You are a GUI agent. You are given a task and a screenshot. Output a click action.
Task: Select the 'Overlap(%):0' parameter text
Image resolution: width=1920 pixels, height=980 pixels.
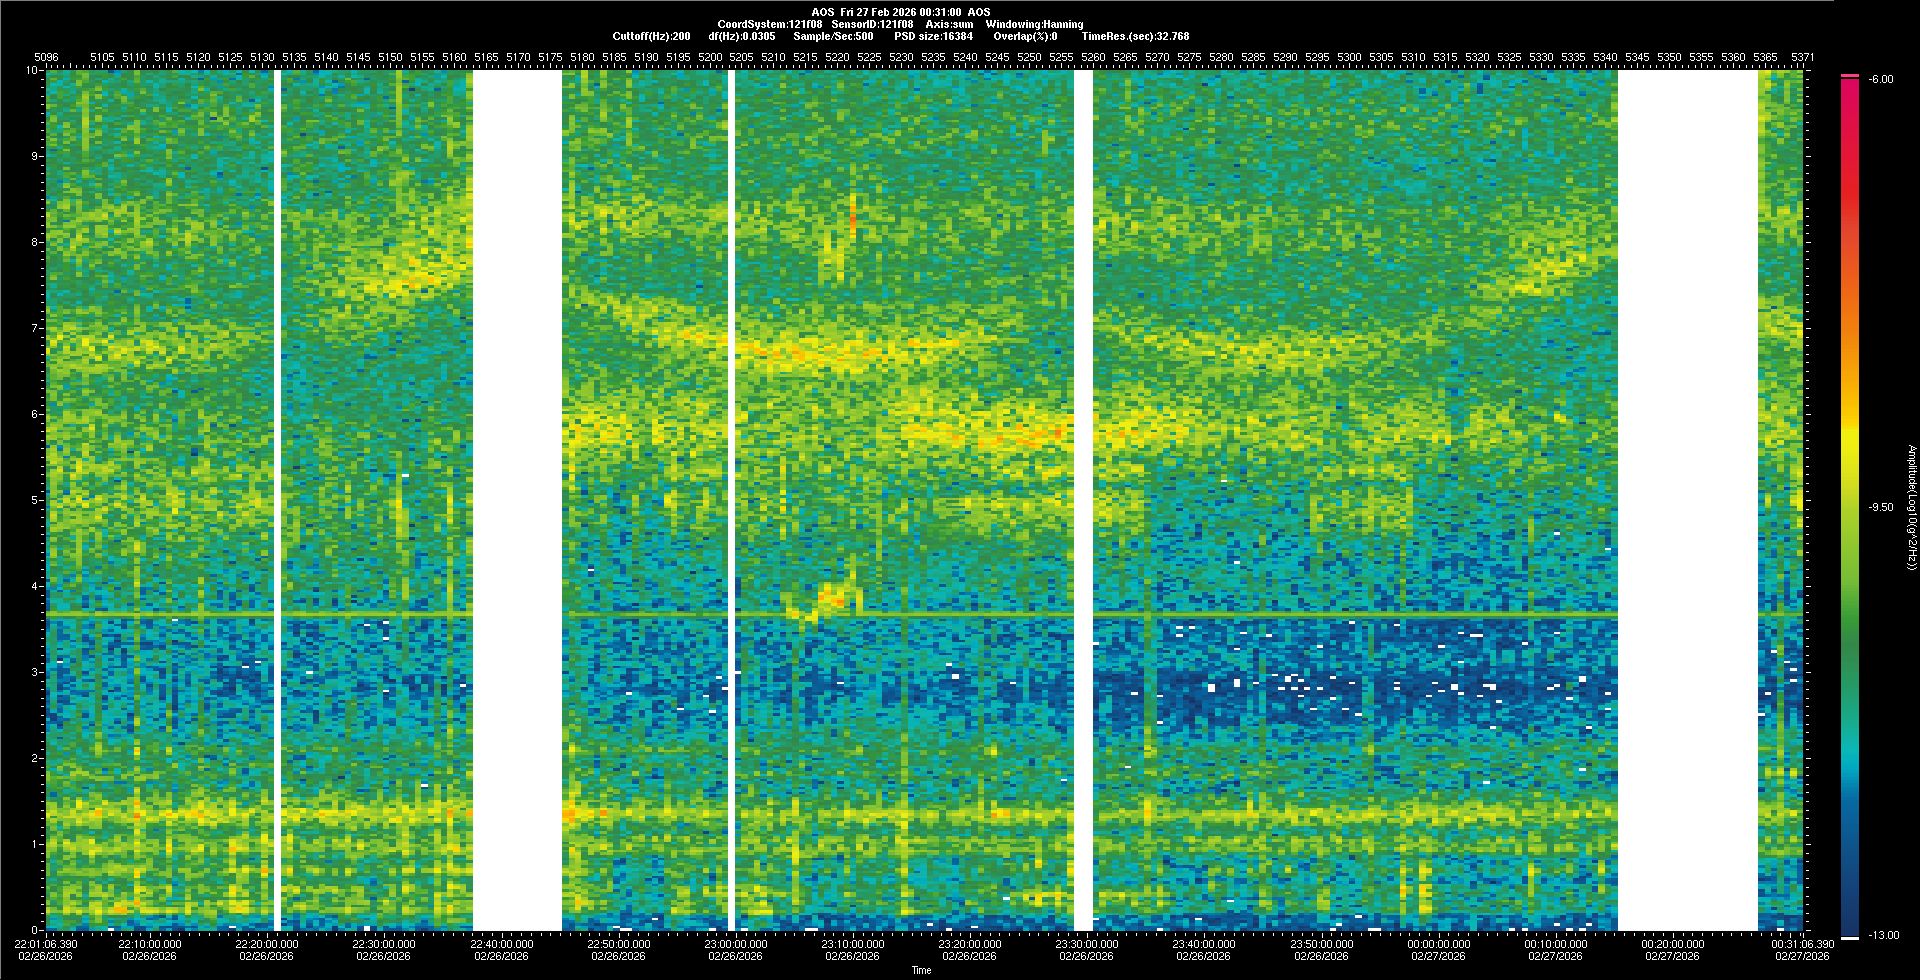click(x=1025, y=36)
